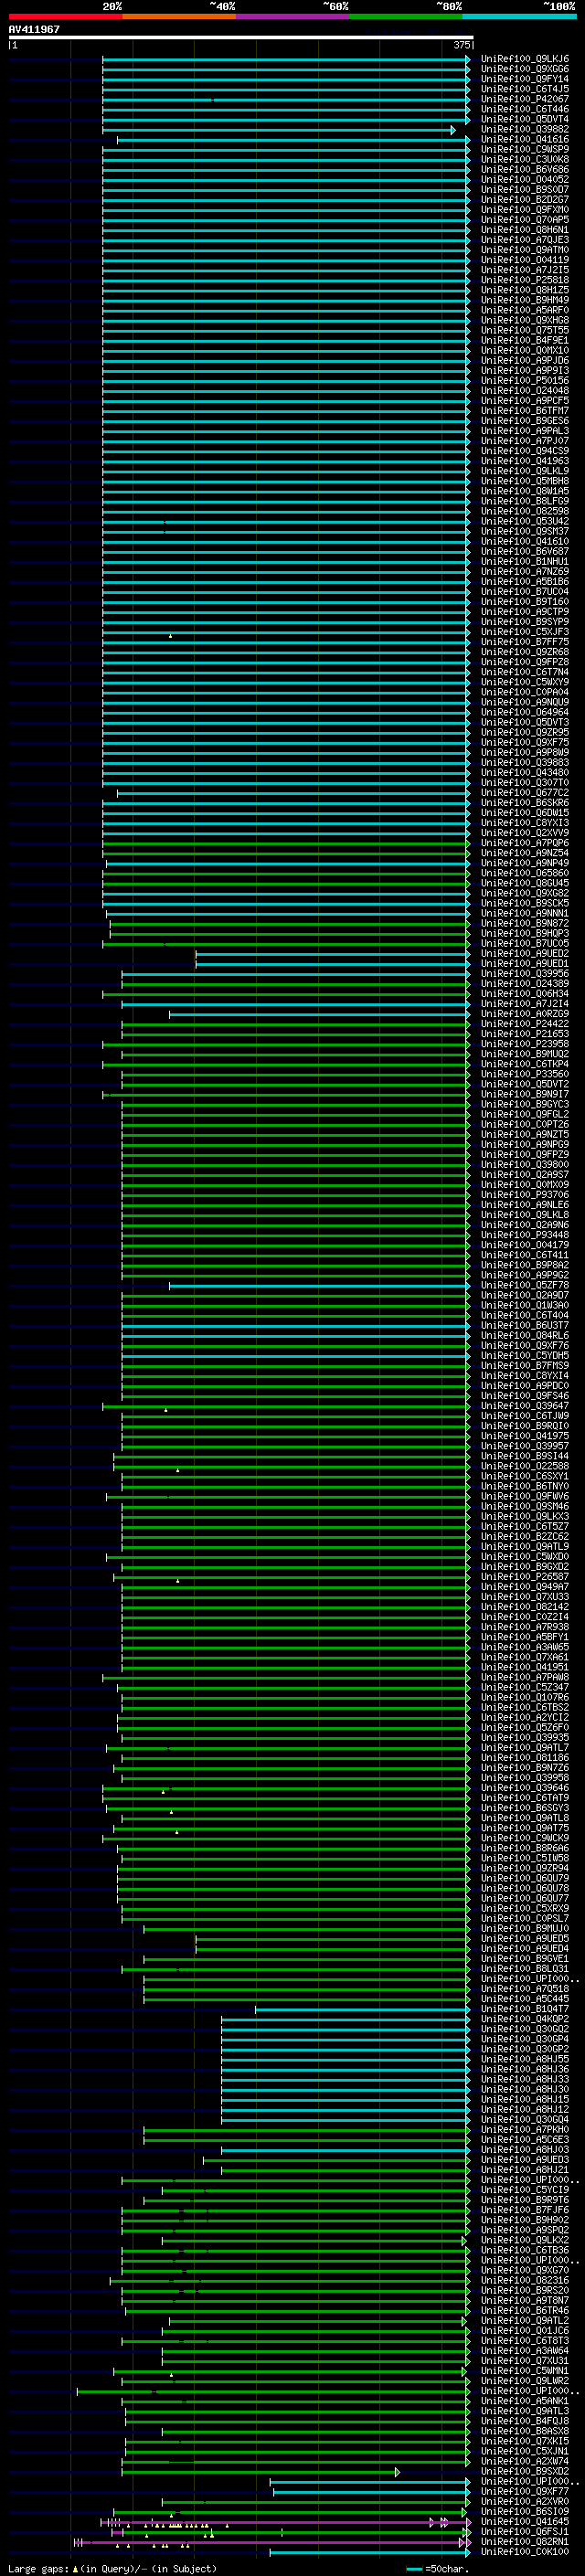This screenshot has height=2576, width=585.
Task: Click the 375 end position marker
Action: click(x=462, y=45)
